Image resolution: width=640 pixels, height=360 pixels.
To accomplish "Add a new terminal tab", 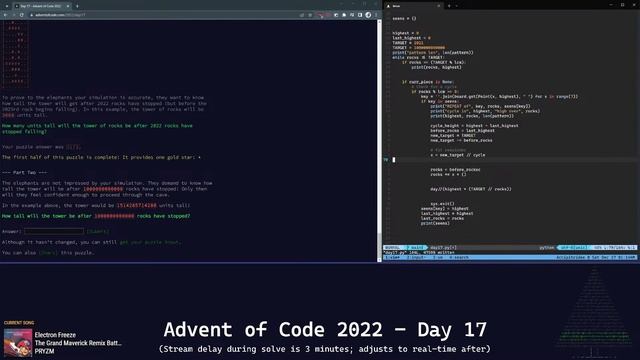I will pyautogui.click(x=449, y=6).
